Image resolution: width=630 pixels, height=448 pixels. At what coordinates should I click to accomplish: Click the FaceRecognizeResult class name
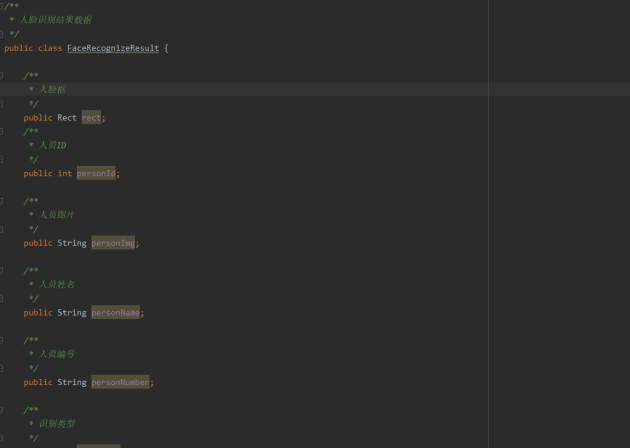point(113,48)
